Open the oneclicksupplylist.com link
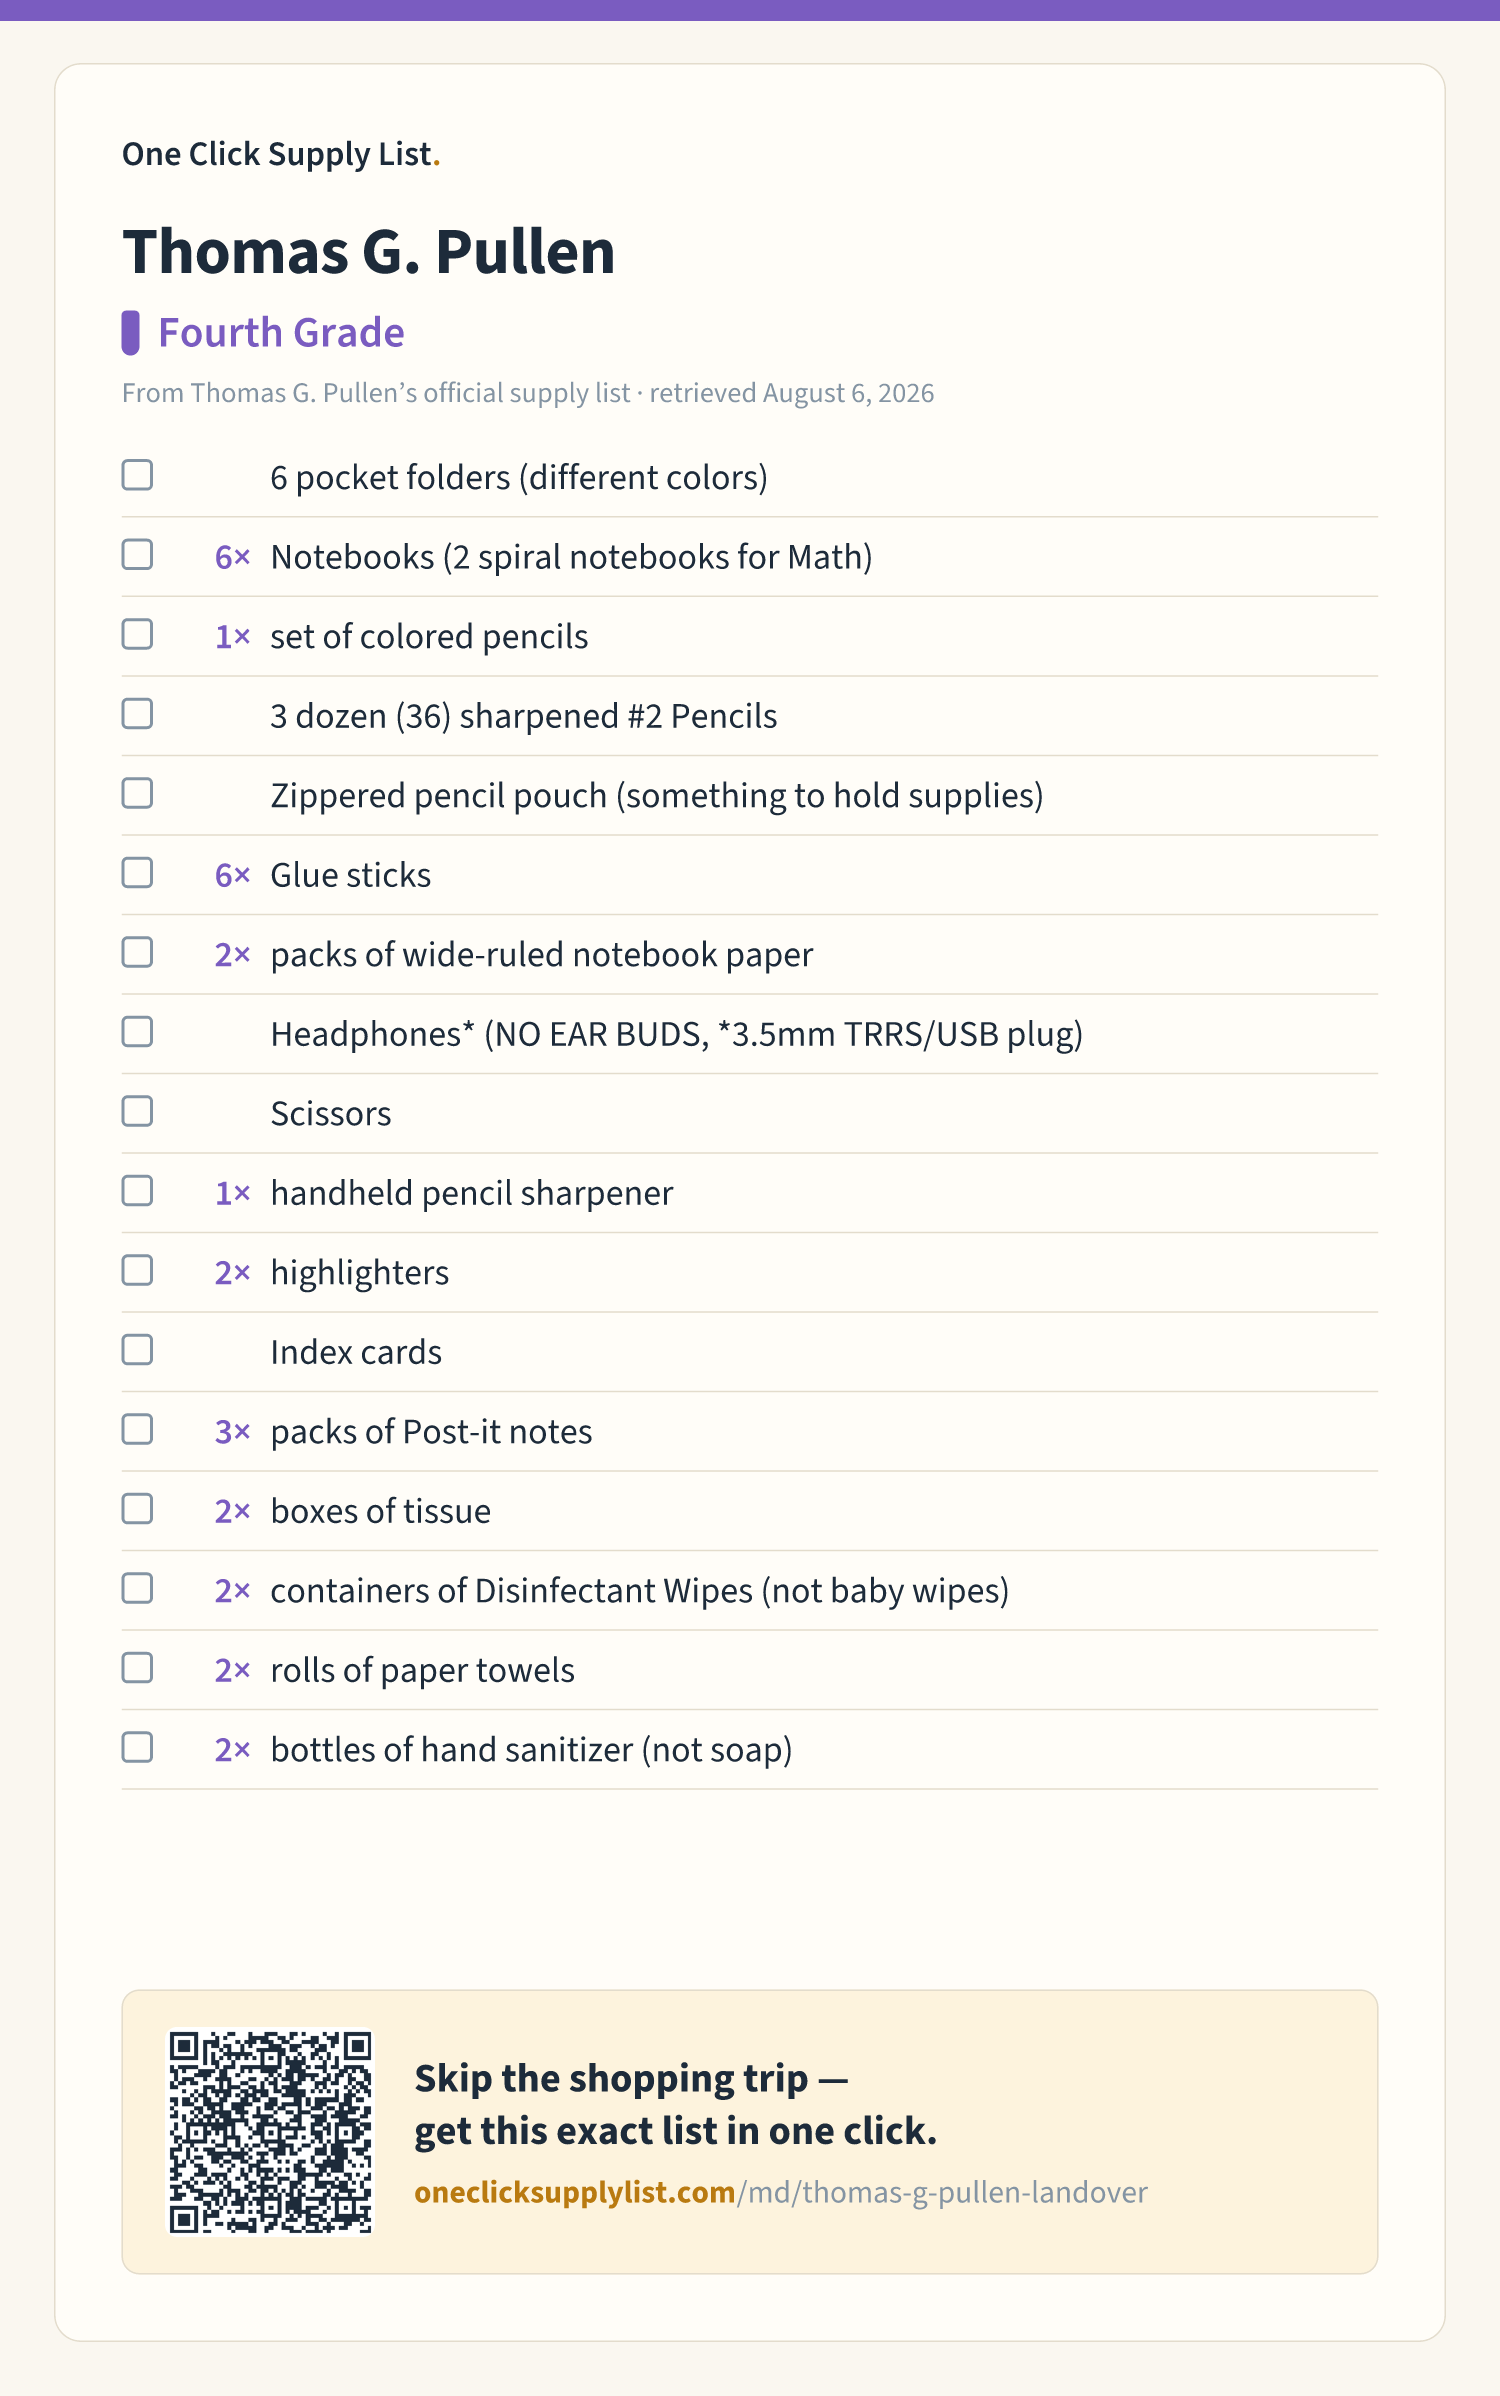Image resolution: width=1500 pixels, height=2396 pixels. point(780,2192)
